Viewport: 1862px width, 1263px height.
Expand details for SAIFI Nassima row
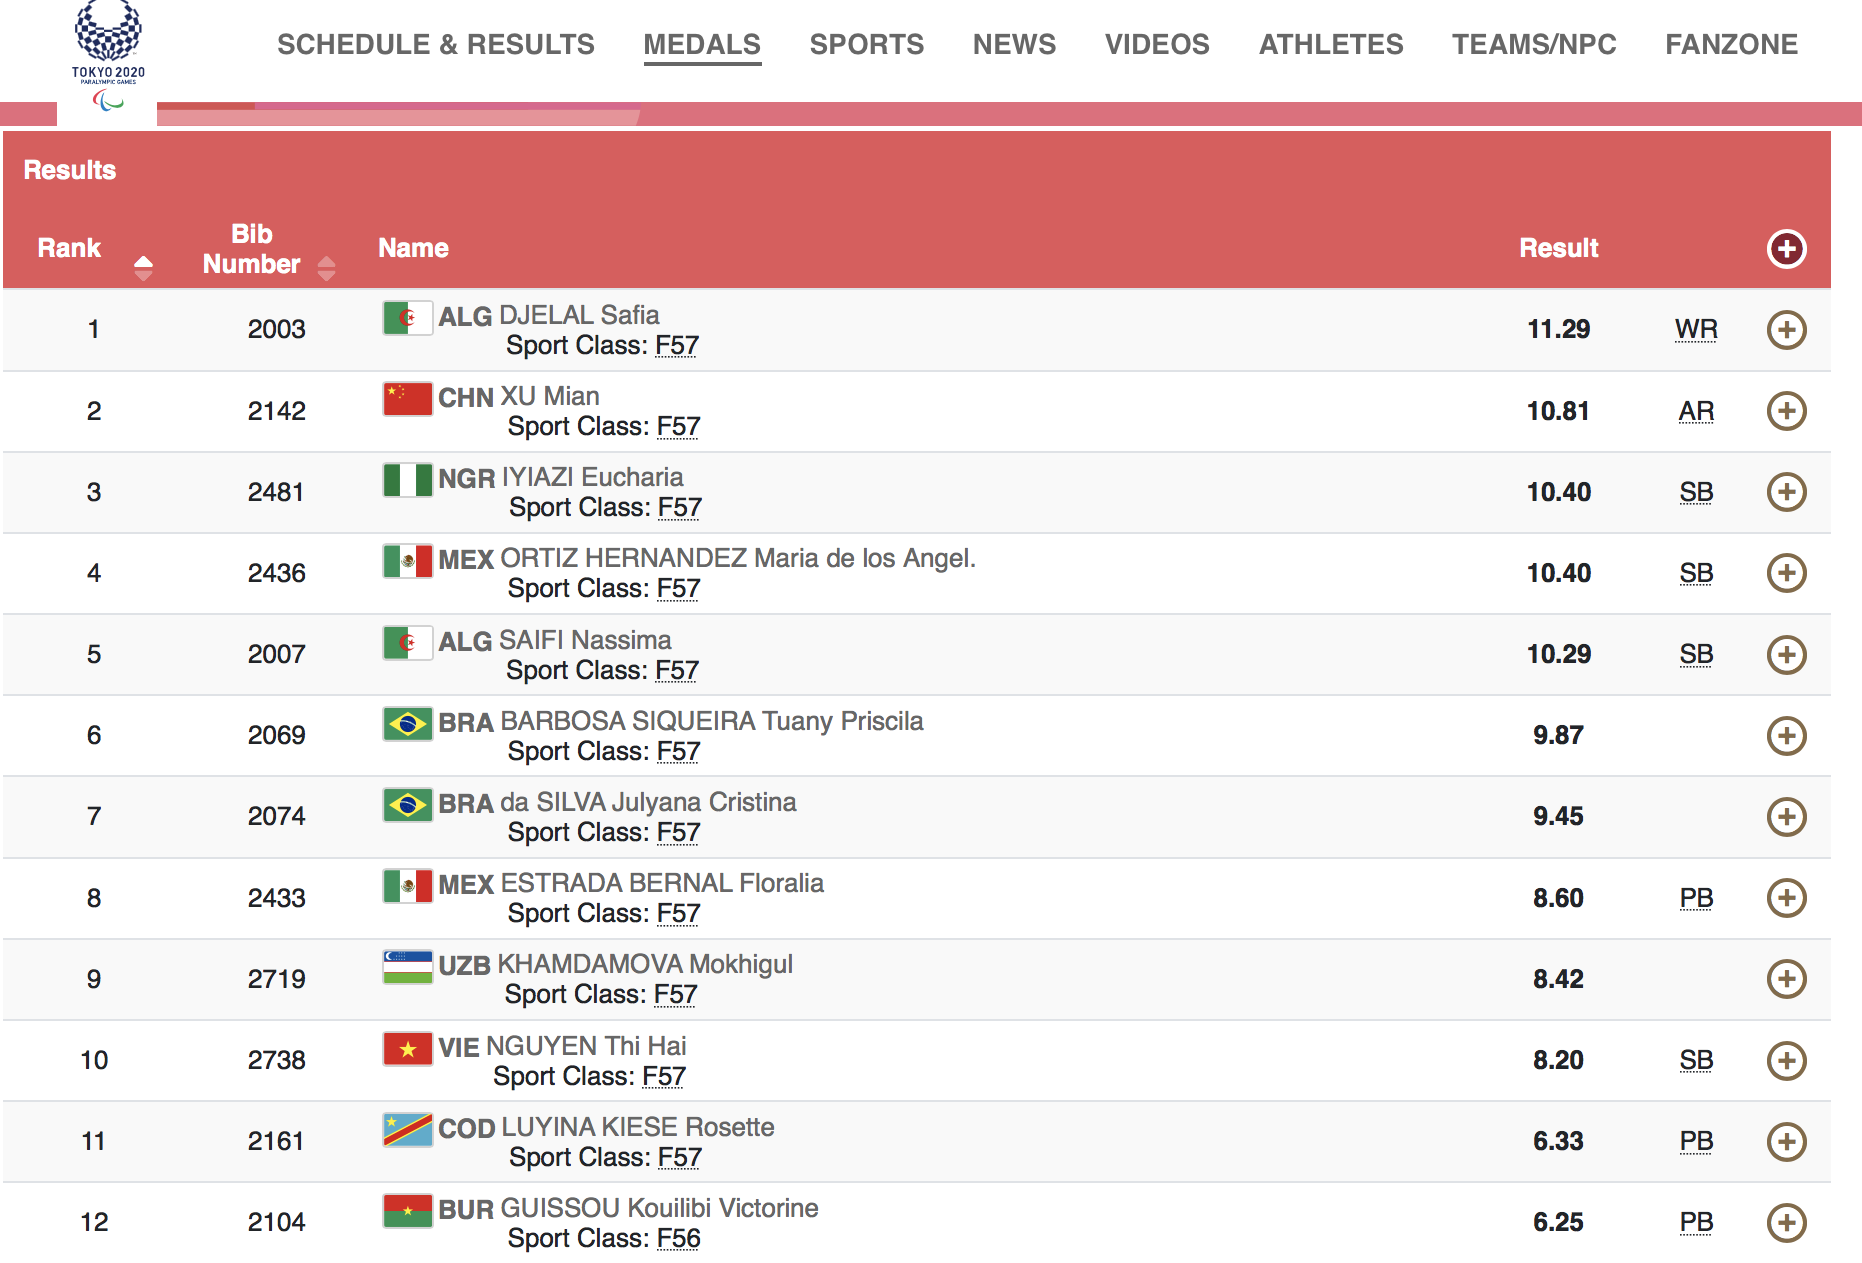coord(1786,655)
